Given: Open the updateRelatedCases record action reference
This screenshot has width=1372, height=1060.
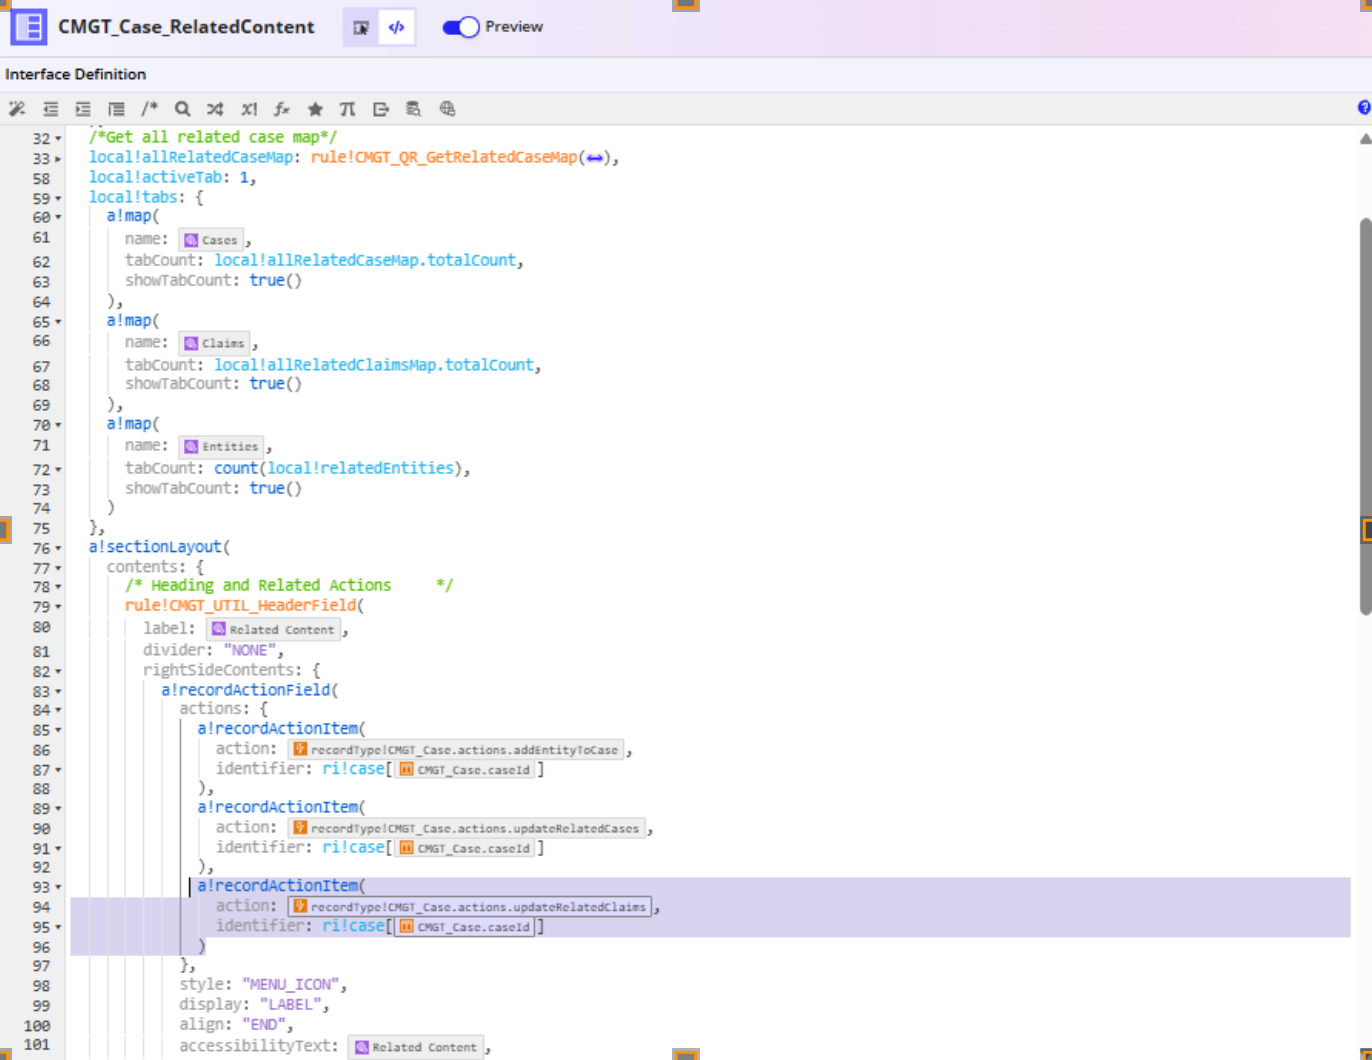Looking at the screenshot, I should click(x=466, y=828).
